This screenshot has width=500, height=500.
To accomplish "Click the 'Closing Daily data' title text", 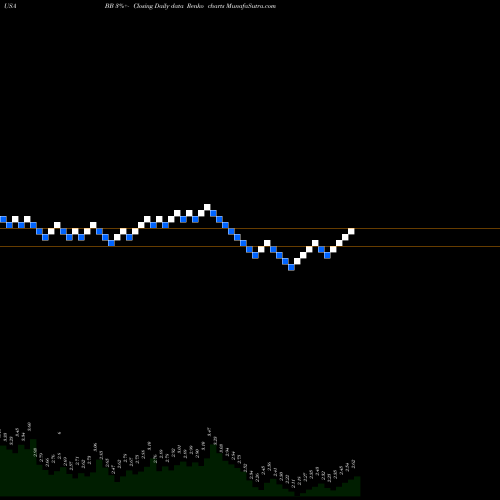I will [159, 6].
